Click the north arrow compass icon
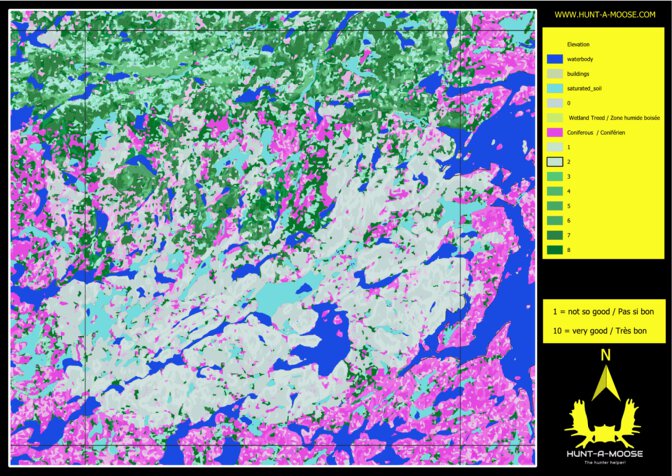Viewport: 672px width, 476px height. (606, 381)
